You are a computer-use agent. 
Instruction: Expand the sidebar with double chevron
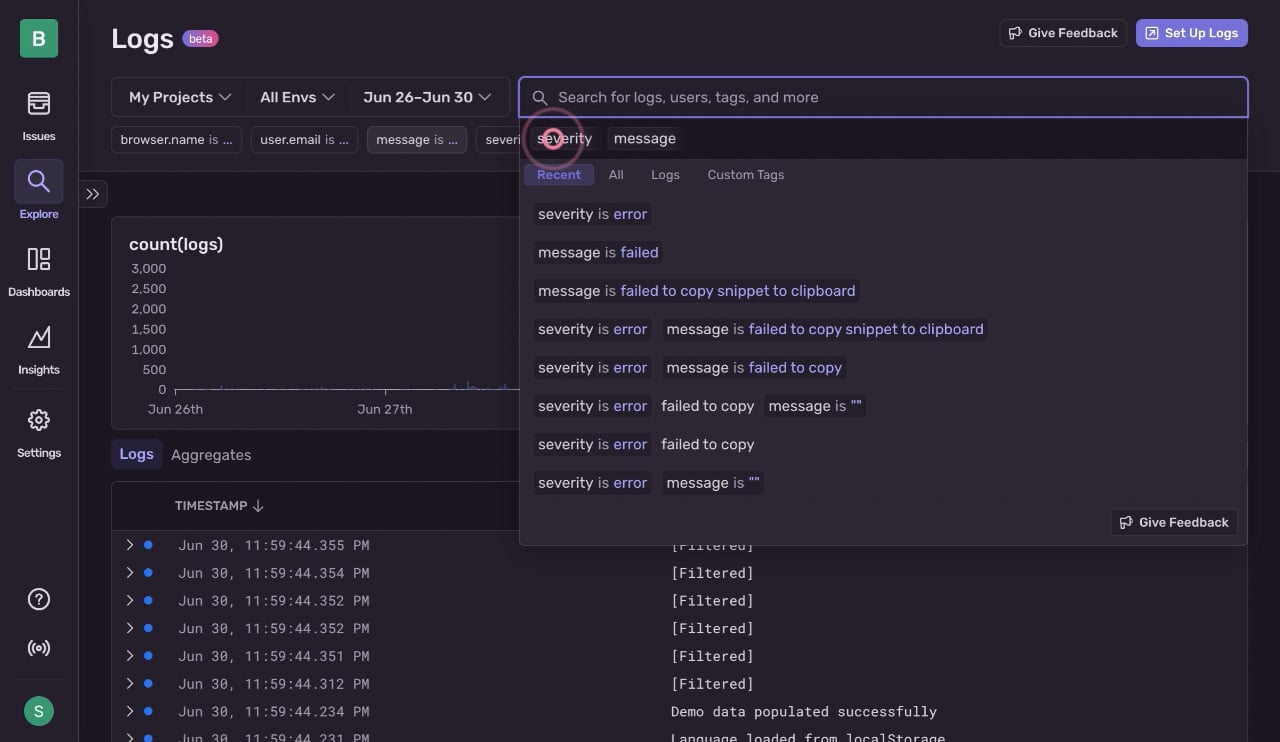point(93,194)
